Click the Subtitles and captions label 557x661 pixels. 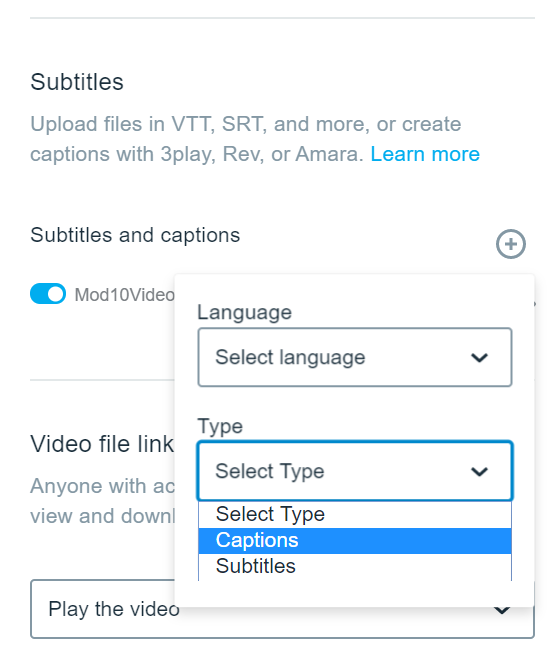(135, 235)
